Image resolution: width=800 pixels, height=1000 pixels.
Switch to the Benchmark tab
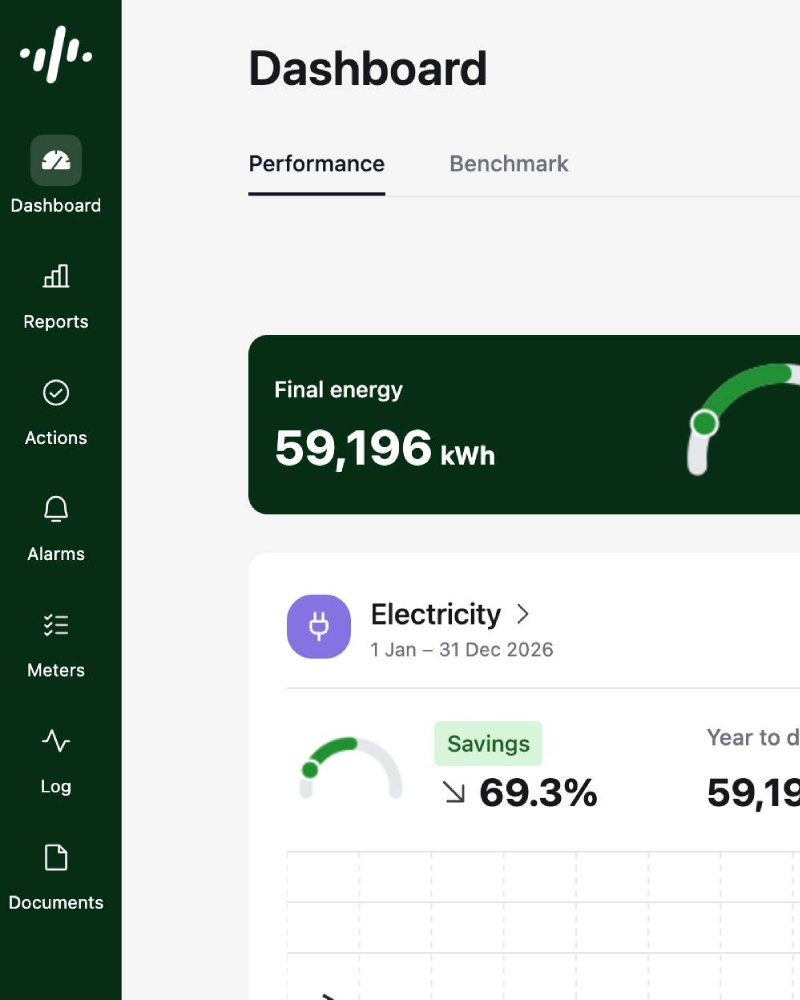(508, 164)
